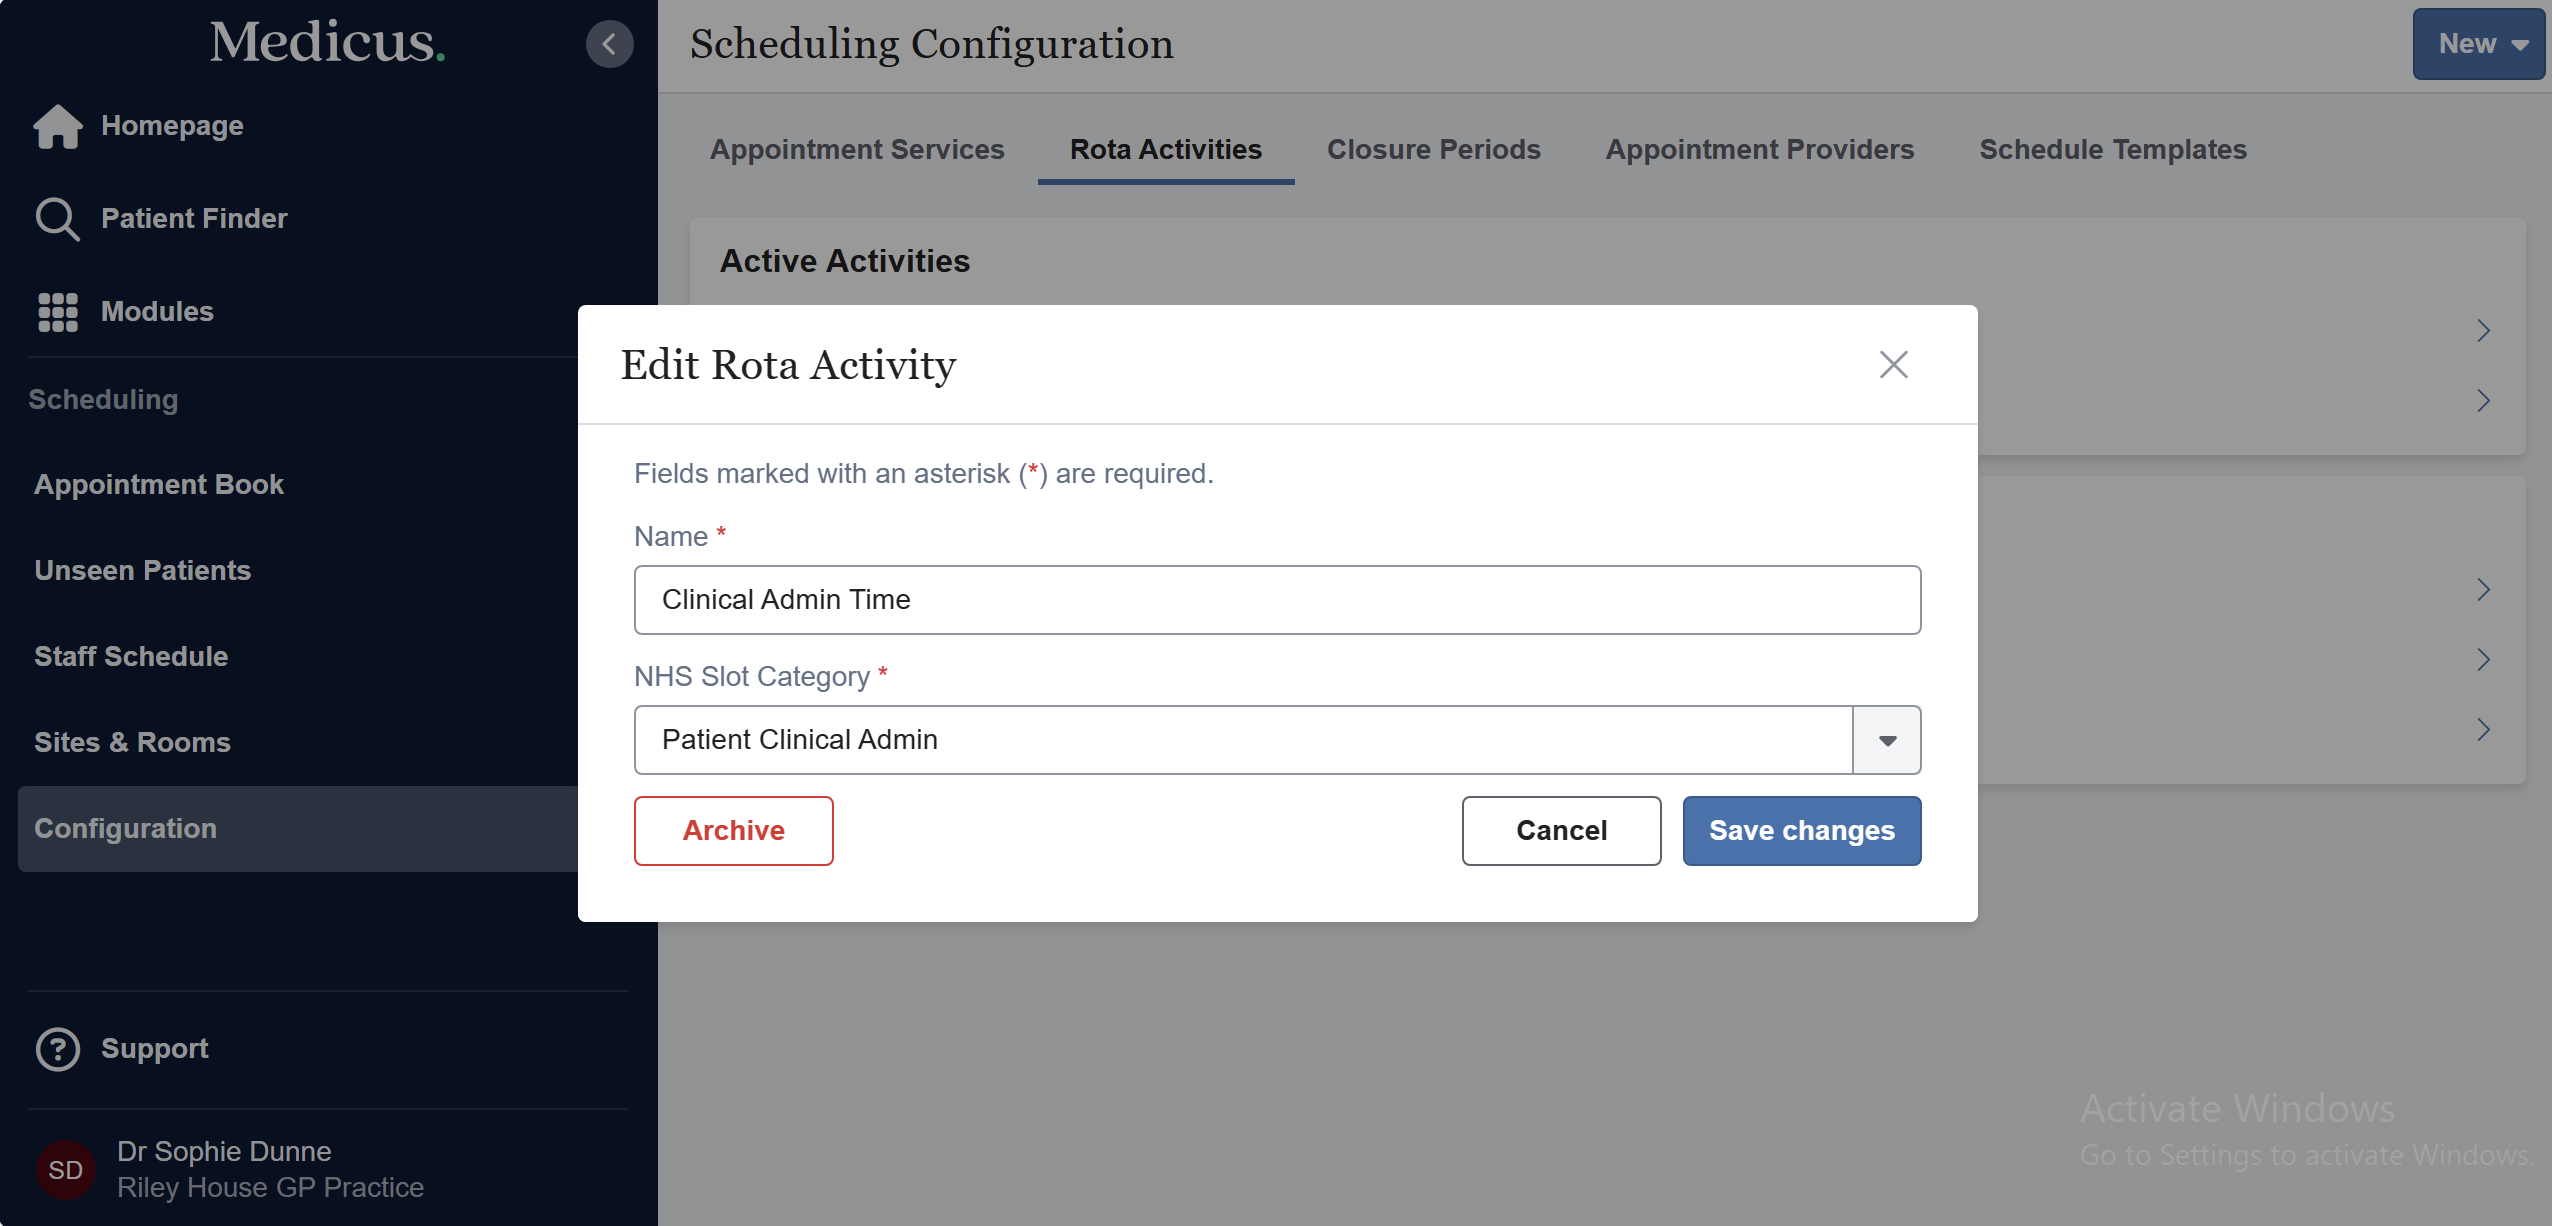Expand the first active activity row chevron
The width and height of the screenshot is (2552, 1226).
click(2484, 330)
